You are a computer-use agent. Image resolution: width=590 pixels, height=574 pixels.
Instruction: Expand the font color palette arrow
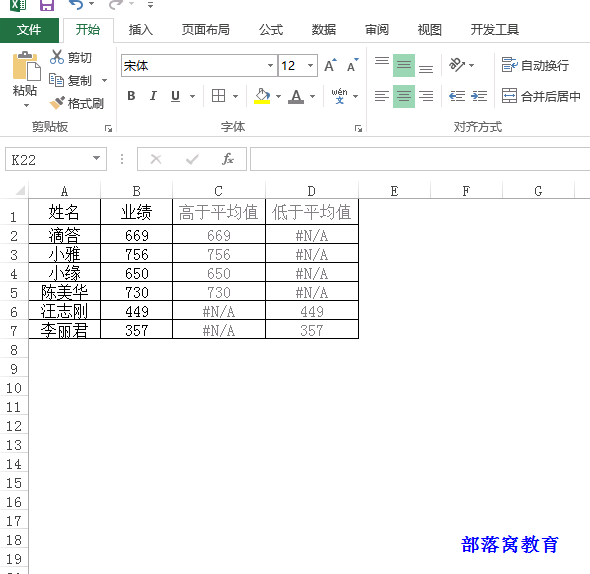[312, 97]
